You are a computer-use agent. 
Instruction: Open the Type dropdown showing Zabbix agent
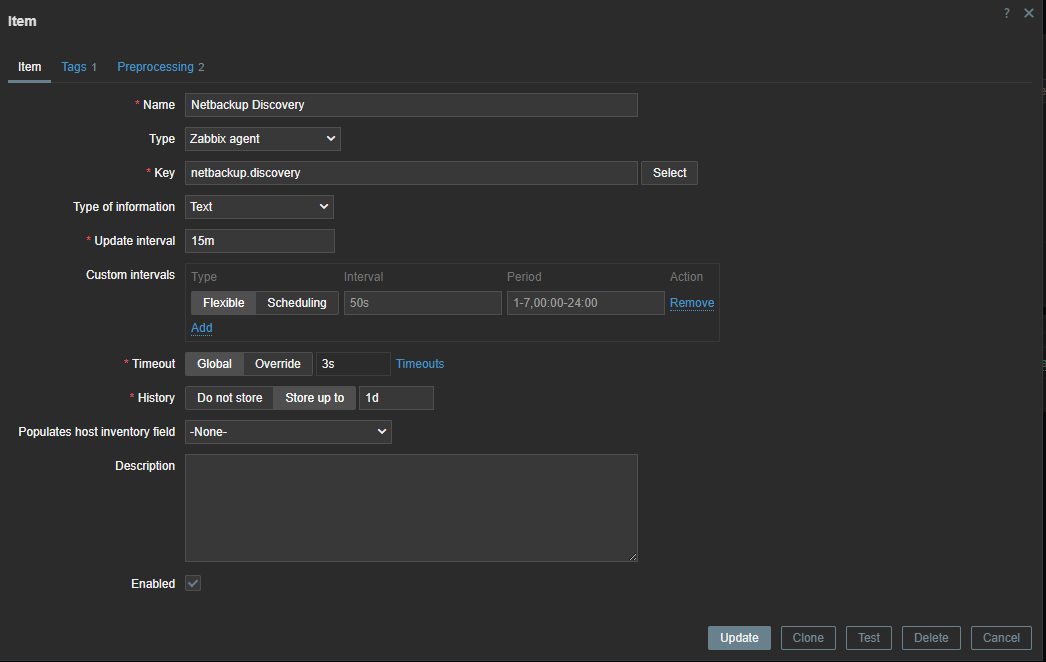tap(262, 138)
